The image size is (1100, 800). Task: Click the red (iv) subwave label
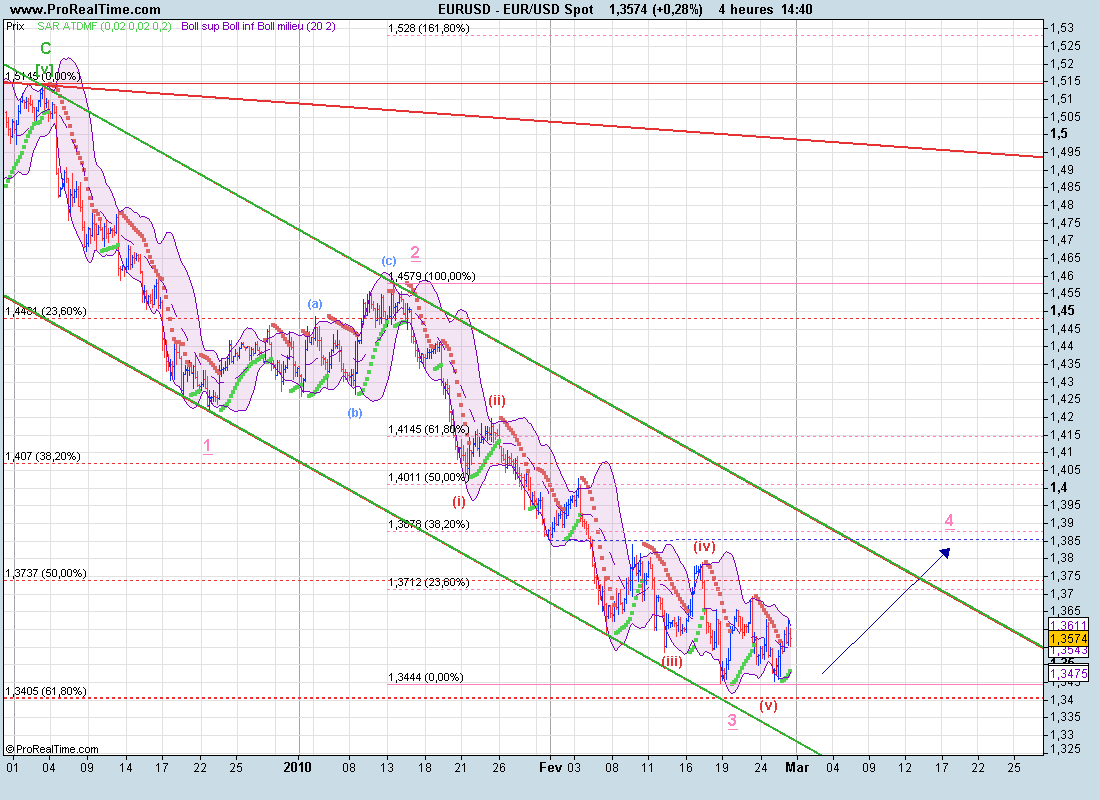click(704, 546)
